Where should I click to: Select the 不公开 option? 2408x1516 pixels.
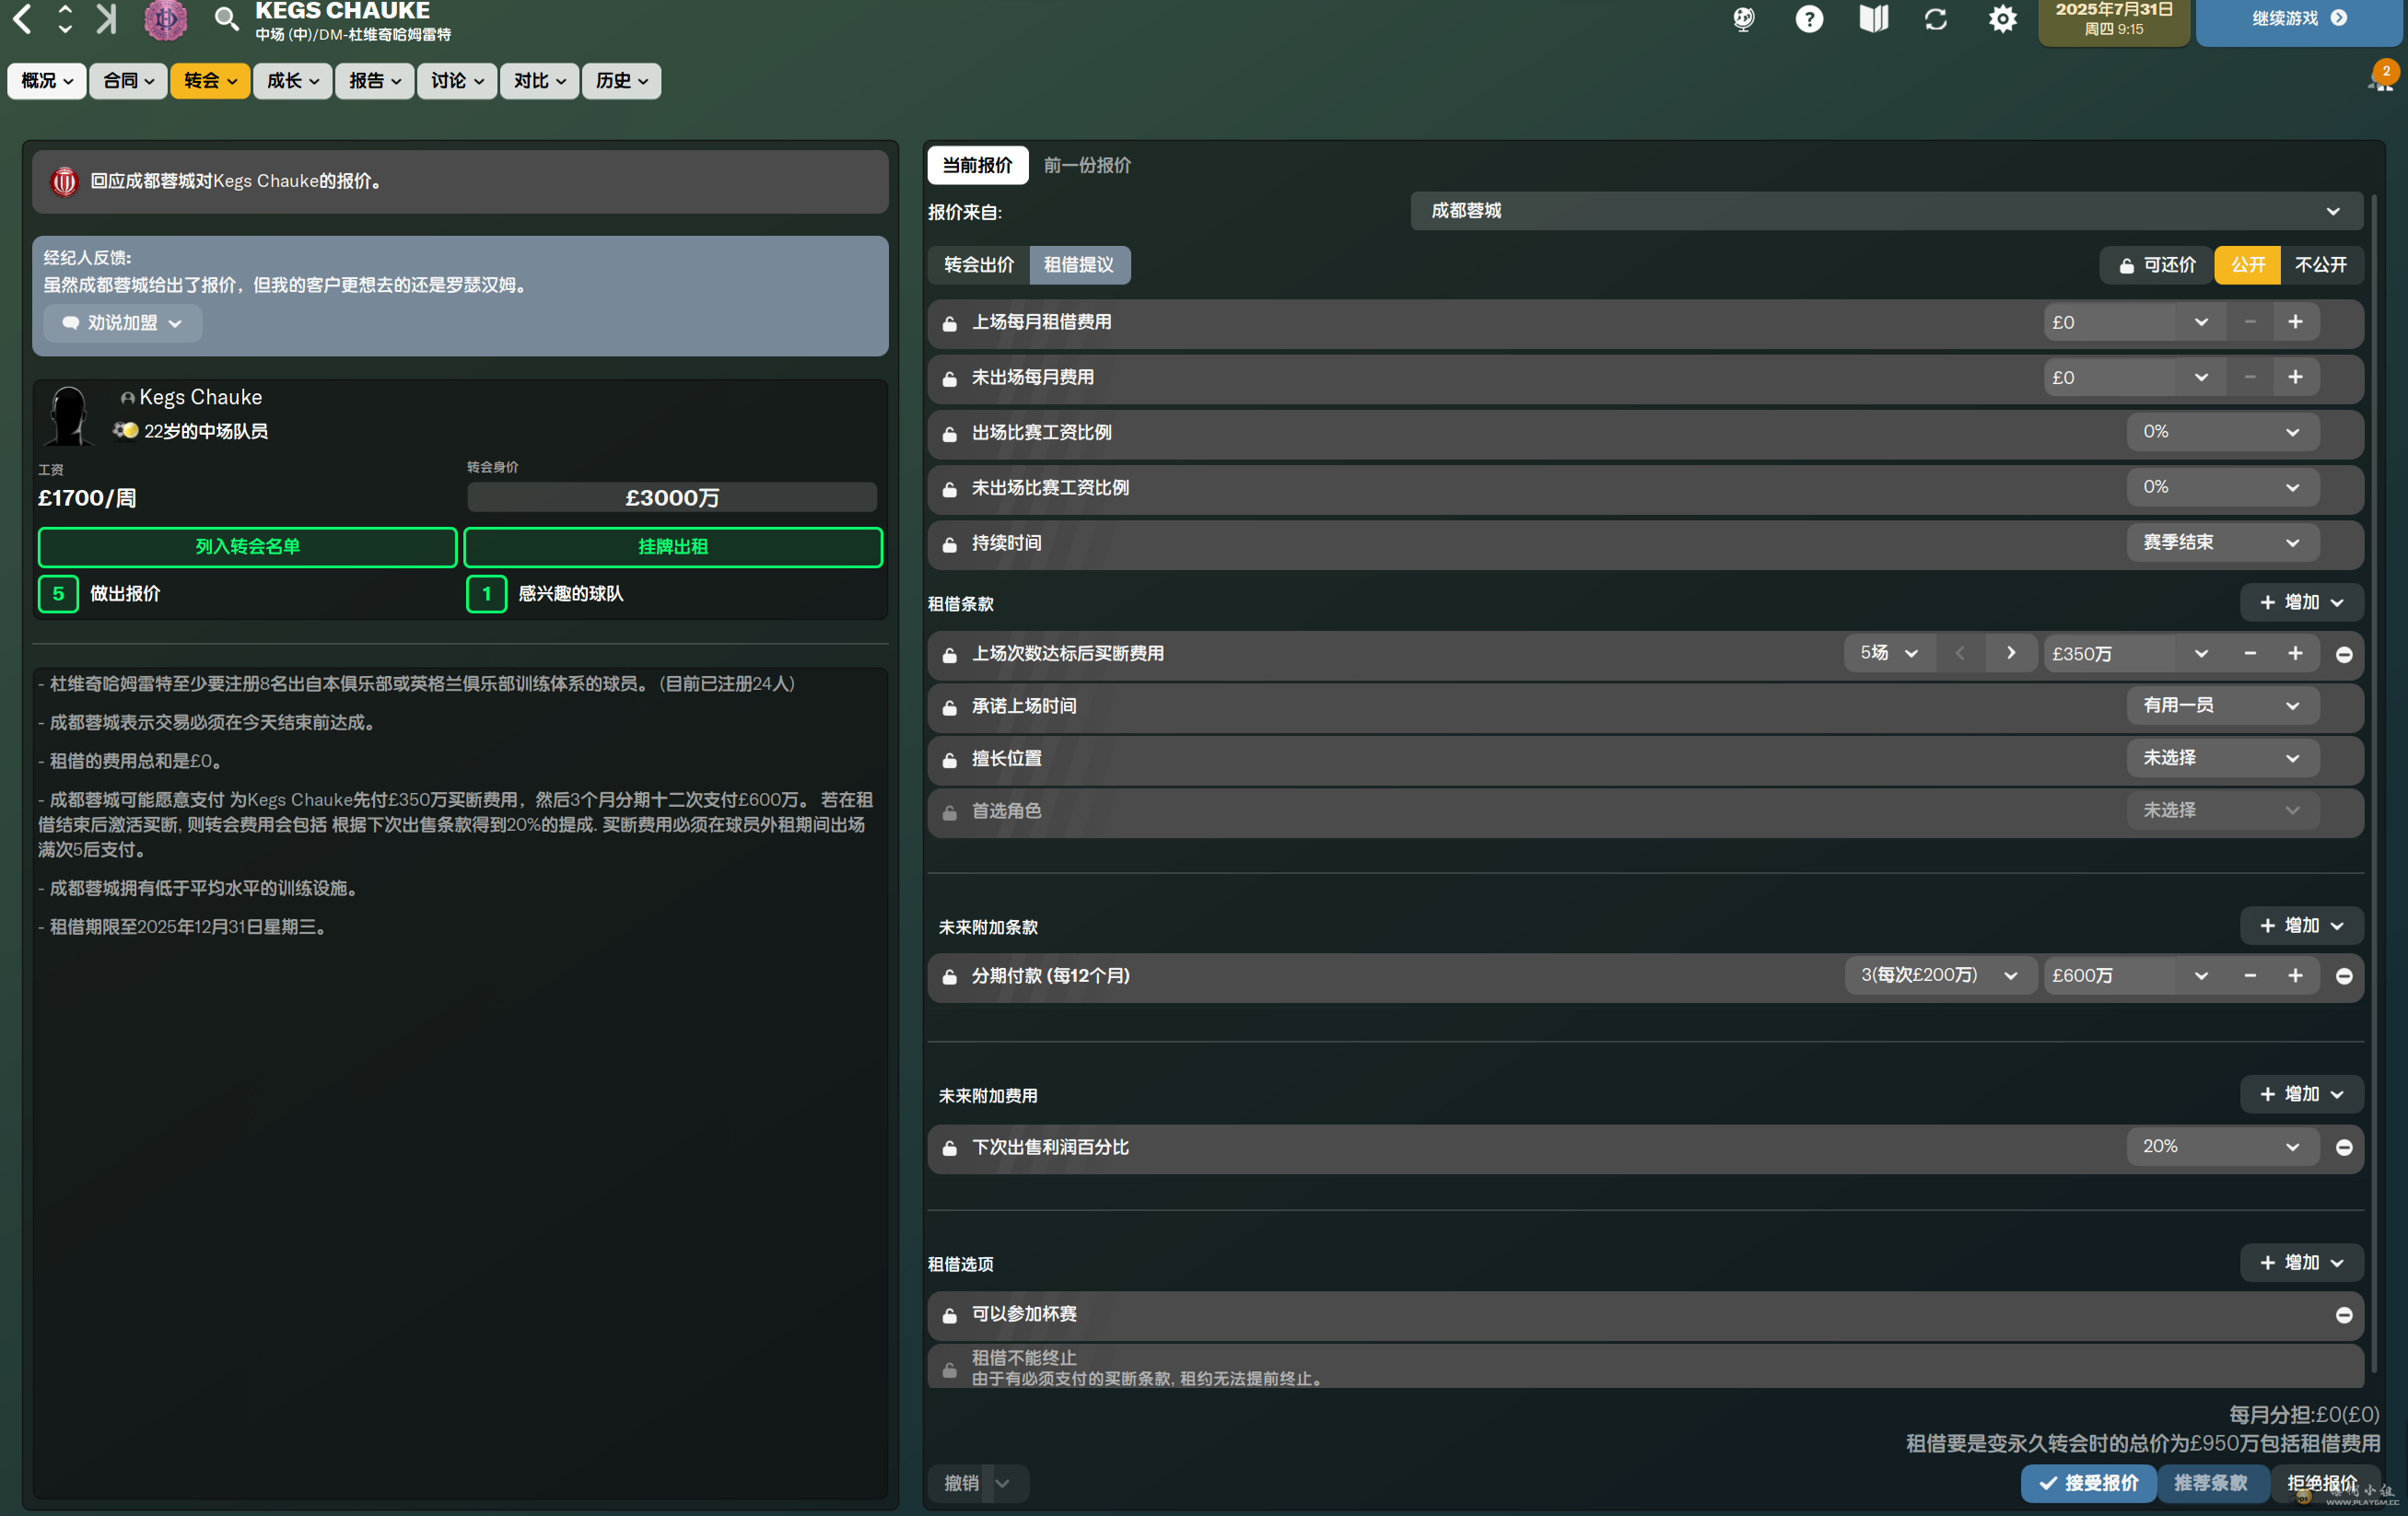point(2321,265)
